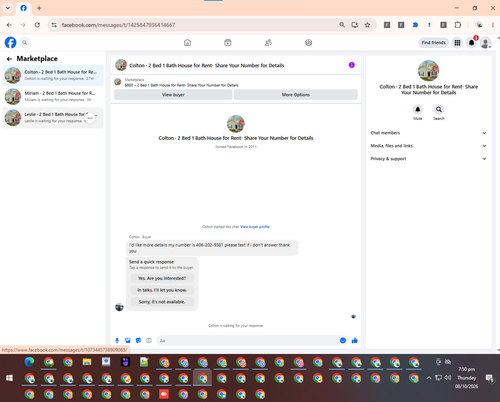Open more options for the Leslie chat
Image resolution: width=500 pixels, height=402 pixels.
click(x=90, y=118)
